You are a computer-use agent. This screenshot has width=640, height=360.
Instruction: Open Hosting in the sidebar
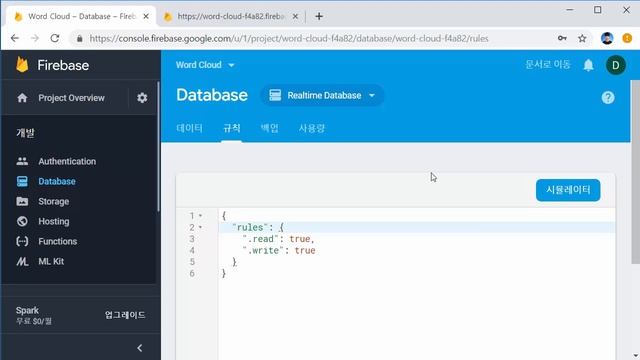tap(53, 221)
